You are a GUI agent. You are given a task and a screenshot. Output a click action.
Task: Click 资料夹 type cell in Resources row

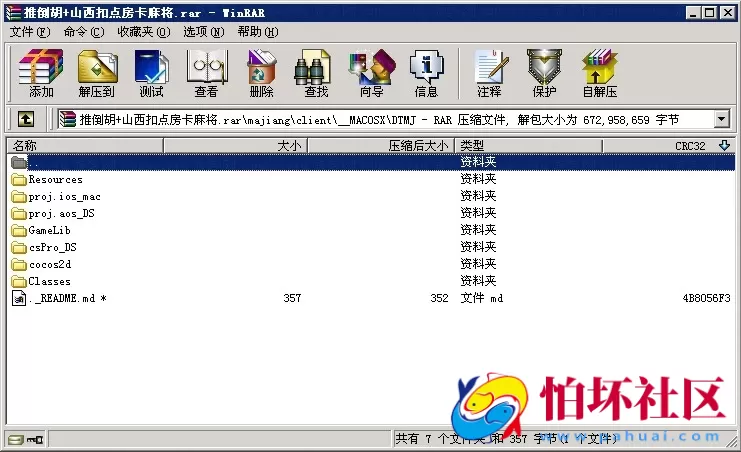click(x=478, y=179)
